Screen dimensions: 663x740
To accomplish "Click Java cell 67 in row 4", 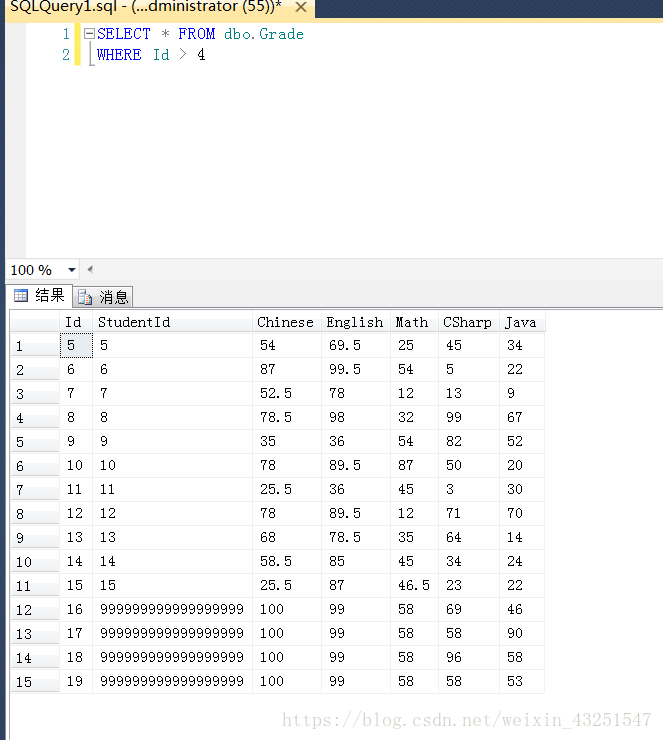I will [521, 418].
